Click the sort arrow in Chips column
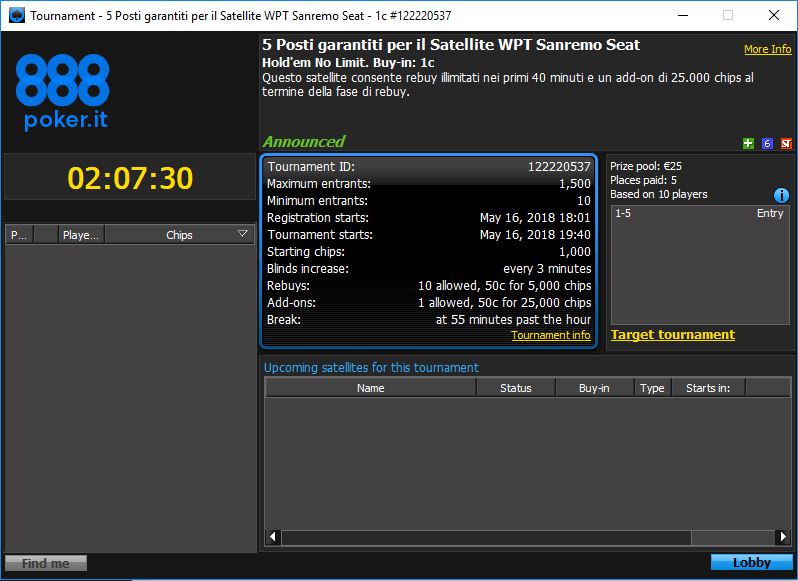This screenshot has height=581, width=798. pyautogui.click(x=243, y=234)
